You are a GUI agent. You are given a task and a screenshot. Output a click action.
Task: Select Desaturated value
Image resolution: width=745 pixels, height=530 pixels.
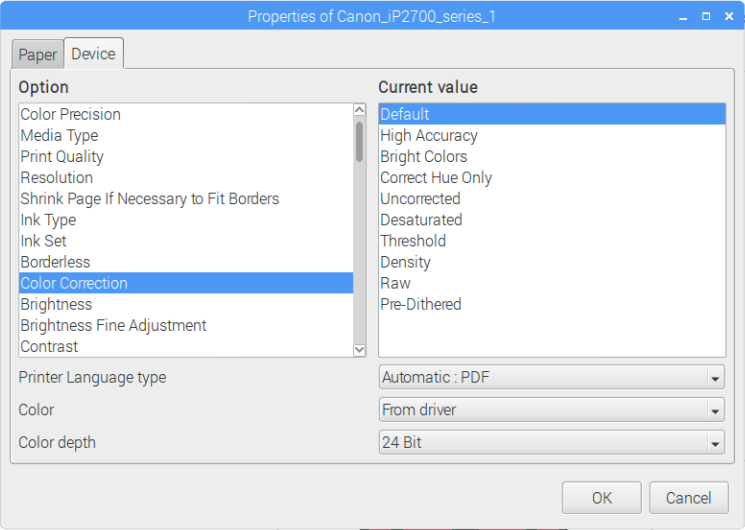[x=552, y=220]
